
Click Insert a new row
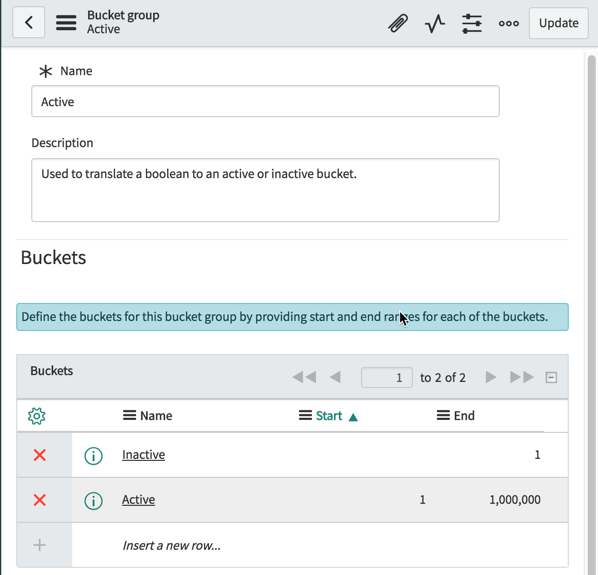click(172, 546)
